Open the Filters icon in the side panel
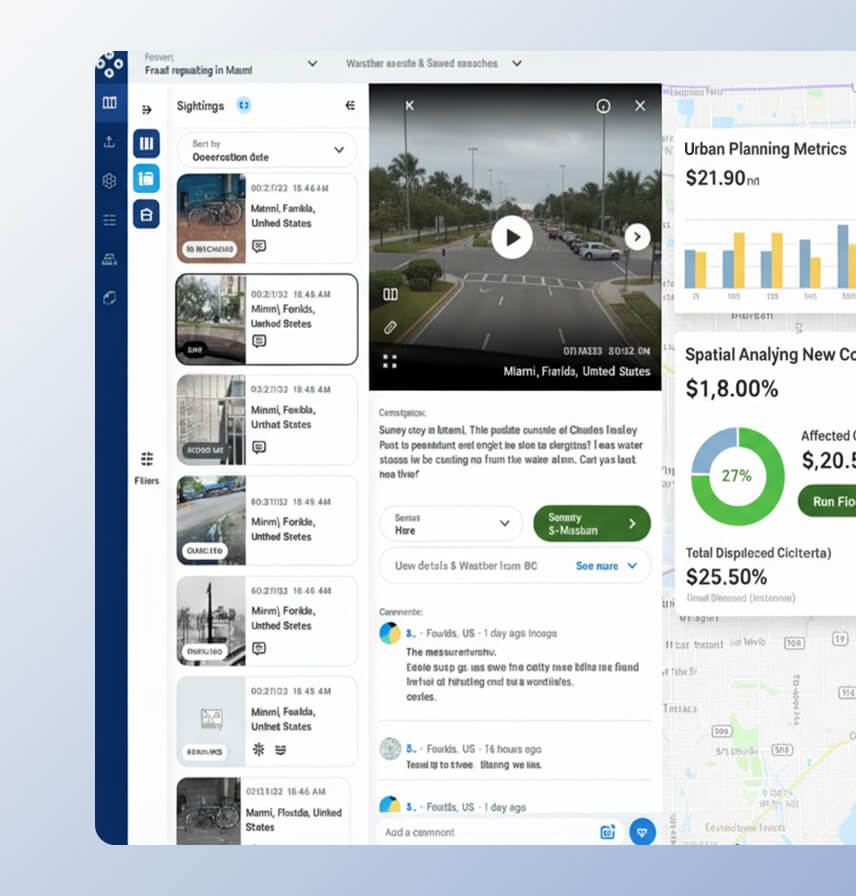This screenshot has height=896, width=856. click(x=147, y=459)
